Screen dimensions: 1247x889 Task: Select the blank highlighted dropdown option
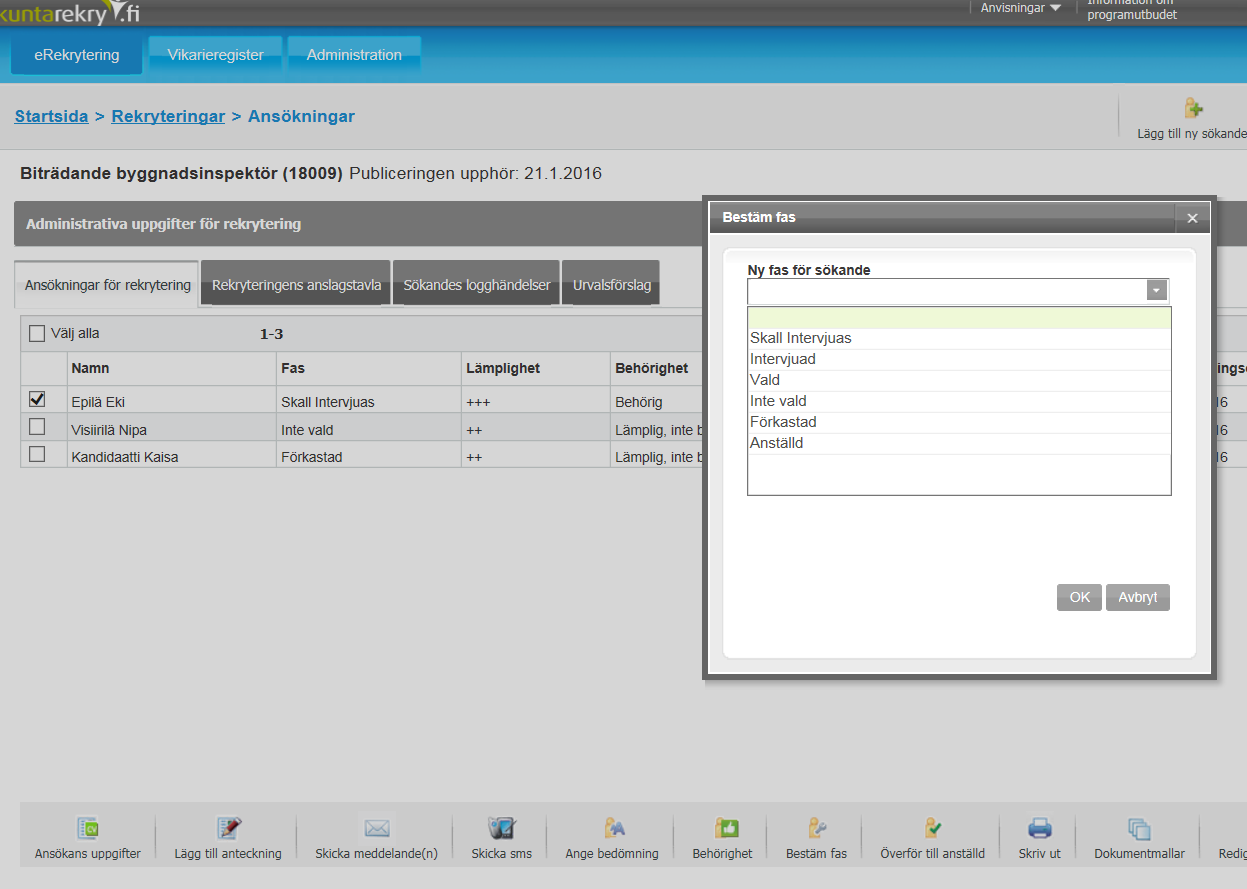[959, 318]
